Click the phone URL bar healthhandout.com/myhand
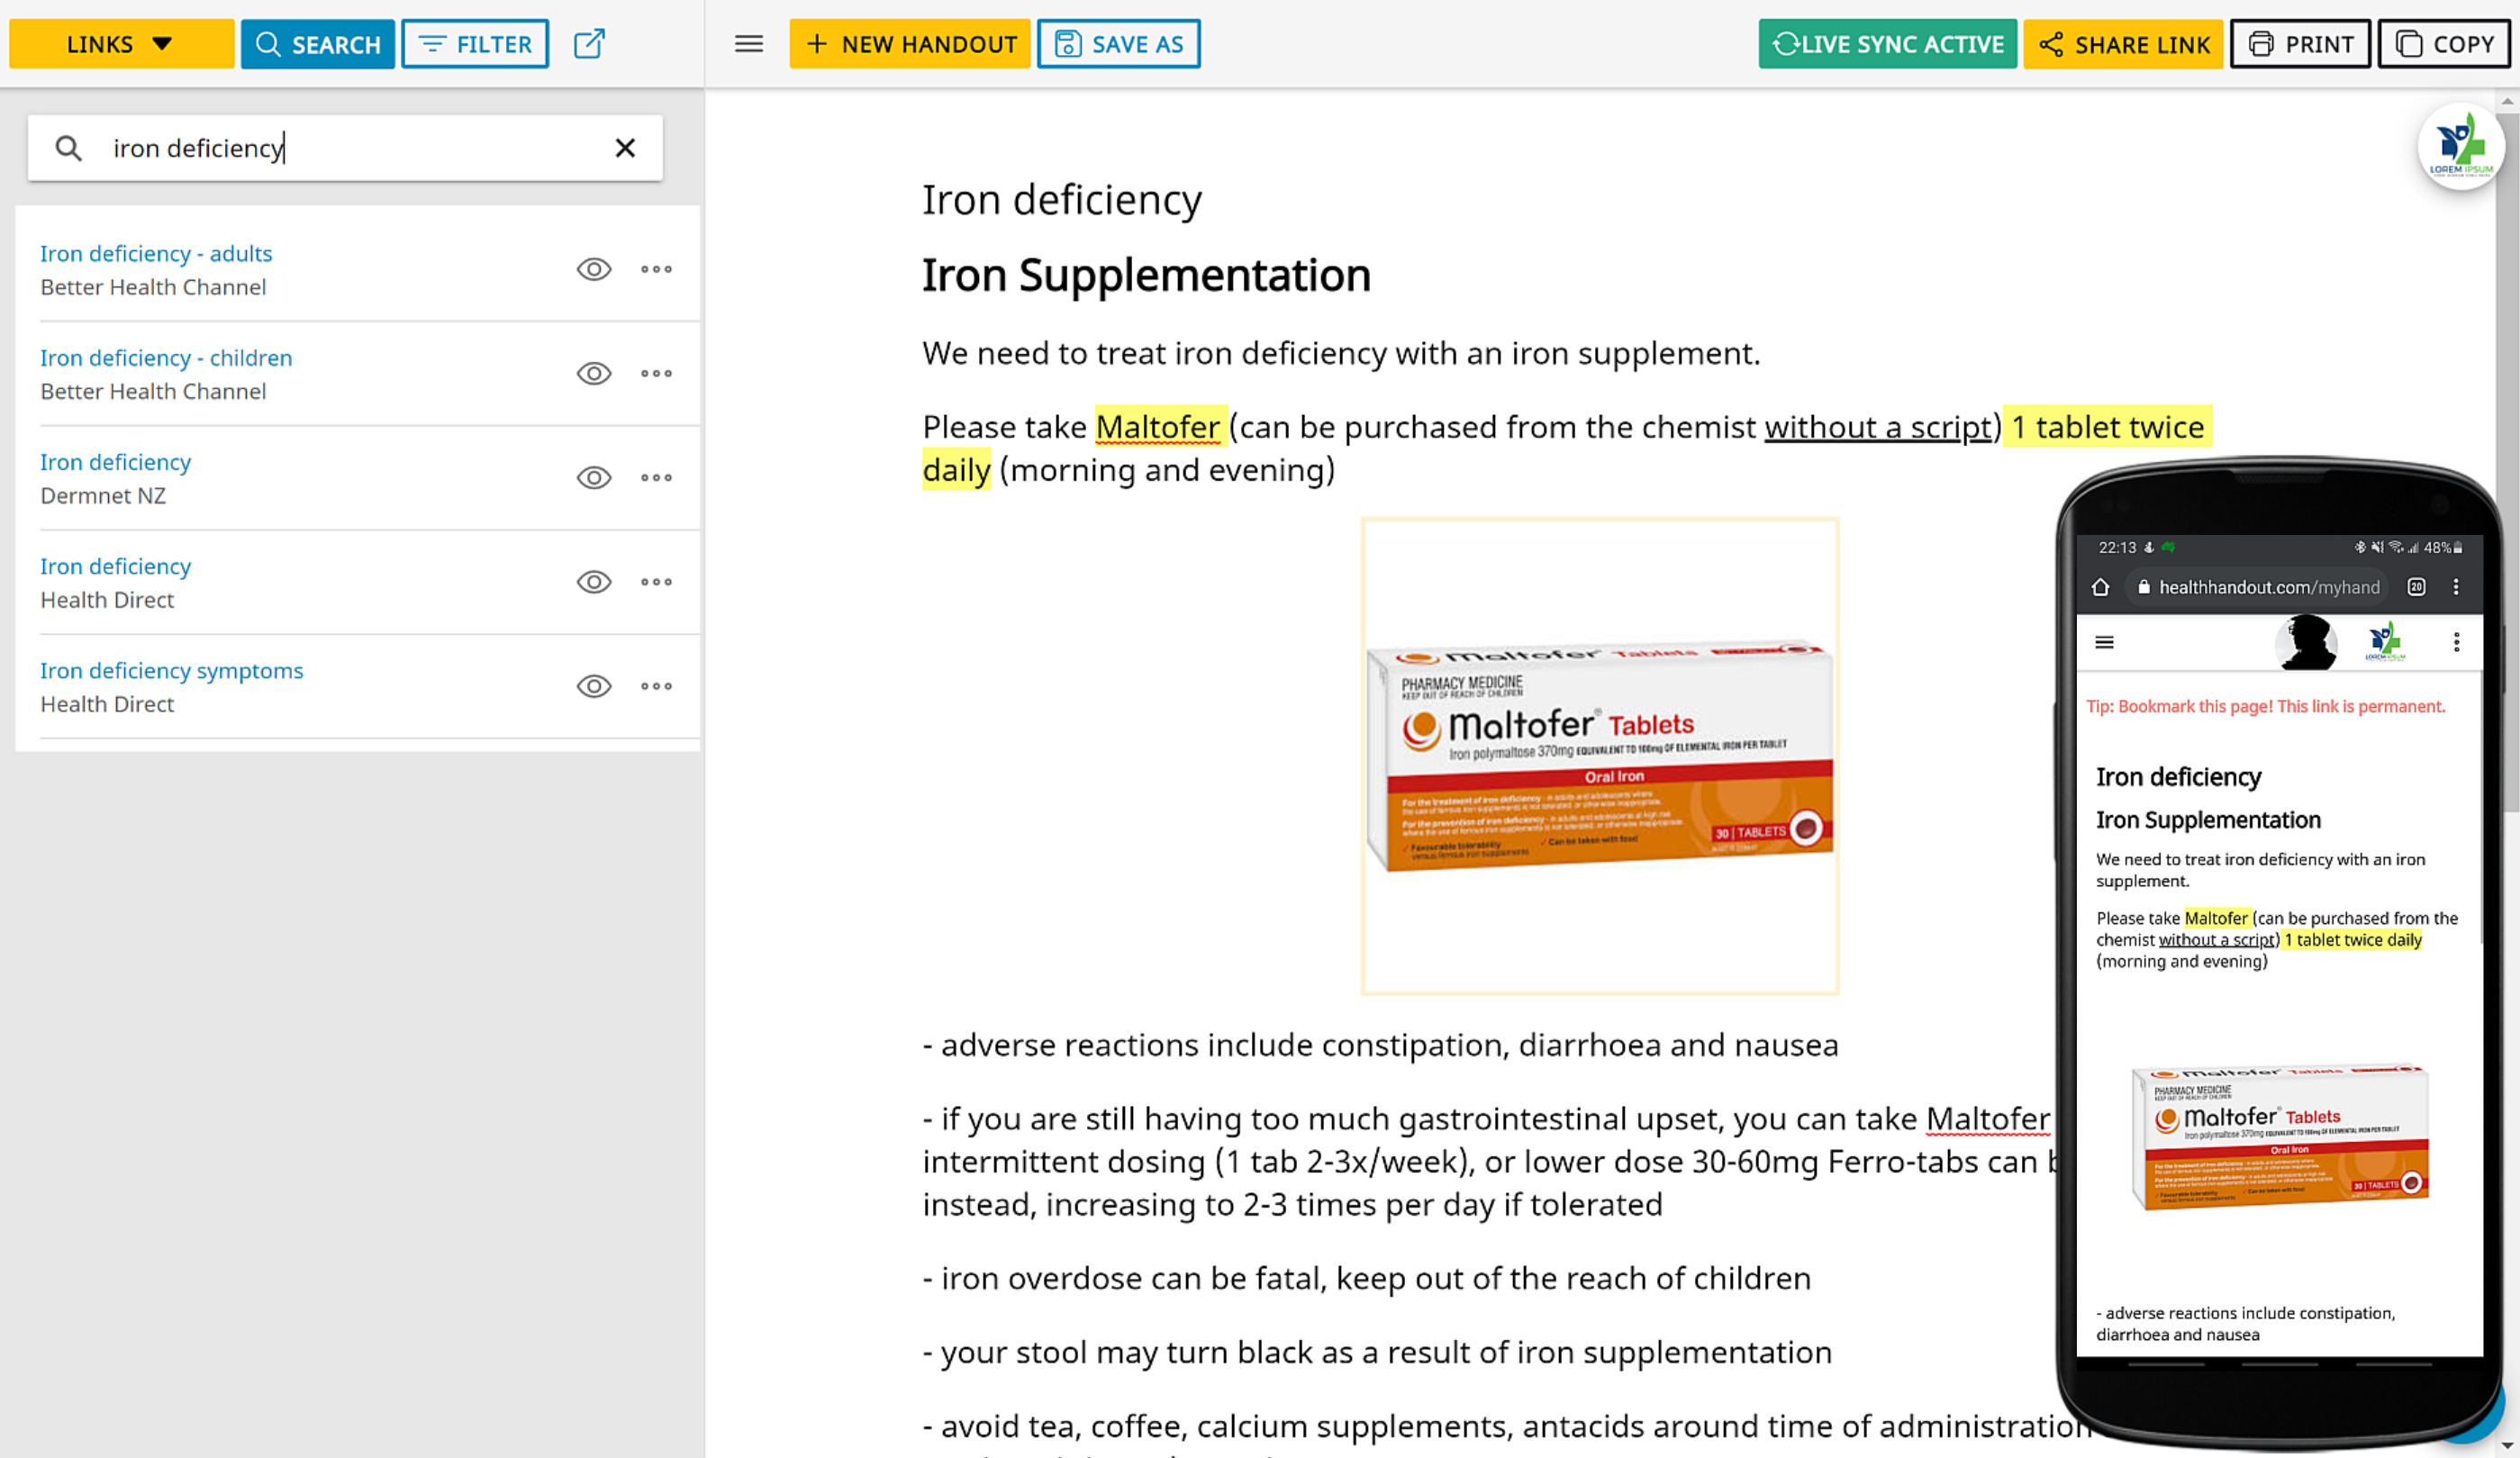 point(2258,587)
